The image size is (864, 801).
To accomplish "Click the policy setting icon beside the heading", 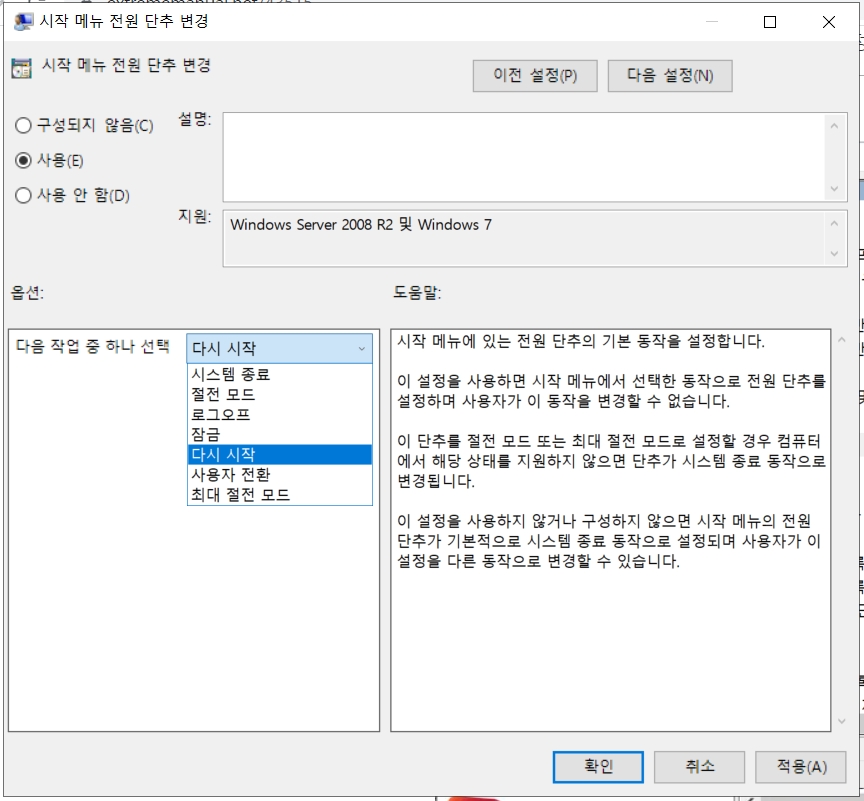I will (21, 68).
